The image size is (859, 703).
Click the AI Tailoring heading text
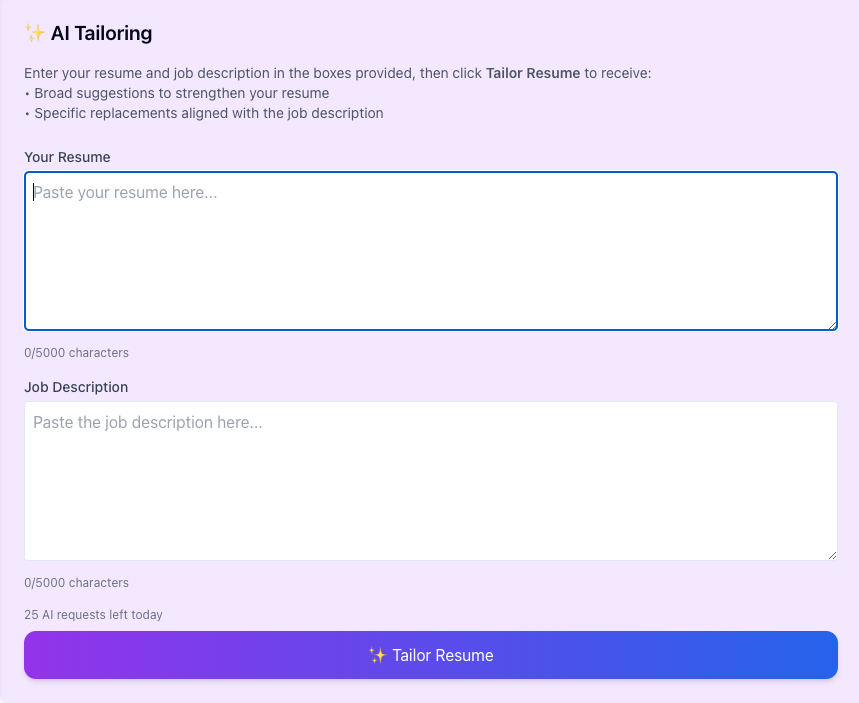coord(101,33)
